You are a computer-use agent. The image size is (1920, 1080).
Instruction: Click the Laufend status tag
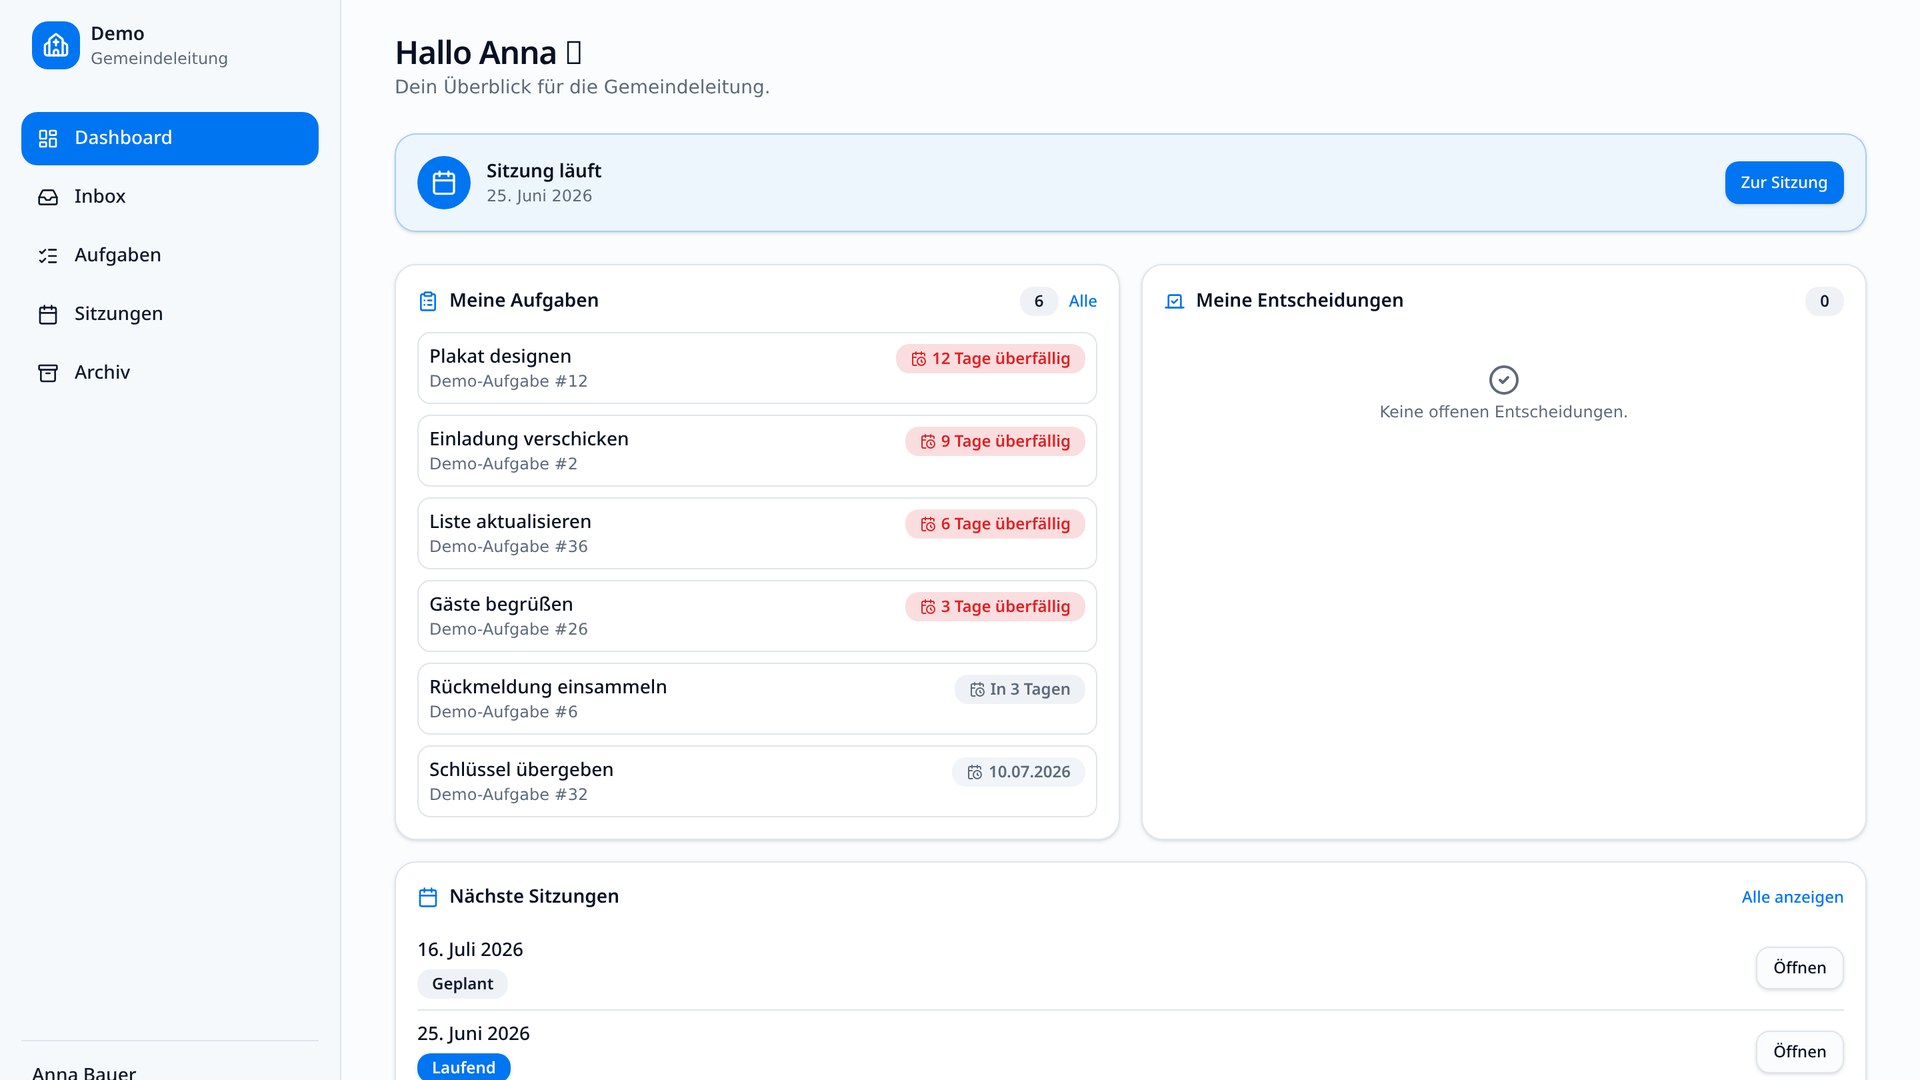(x=464, y=1067)
